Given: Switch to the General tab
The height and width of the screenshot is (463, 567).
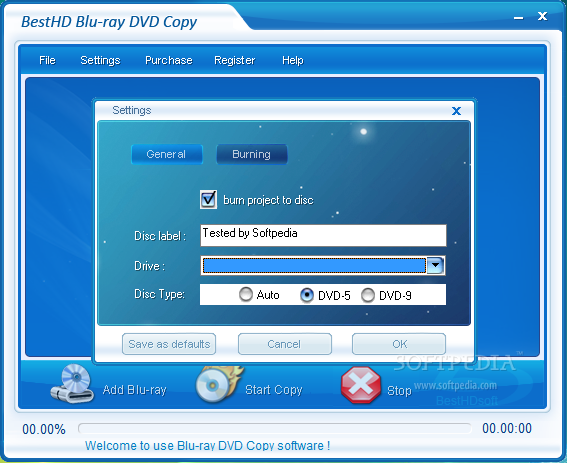Looking at the screenshot, I should point(167,154).
